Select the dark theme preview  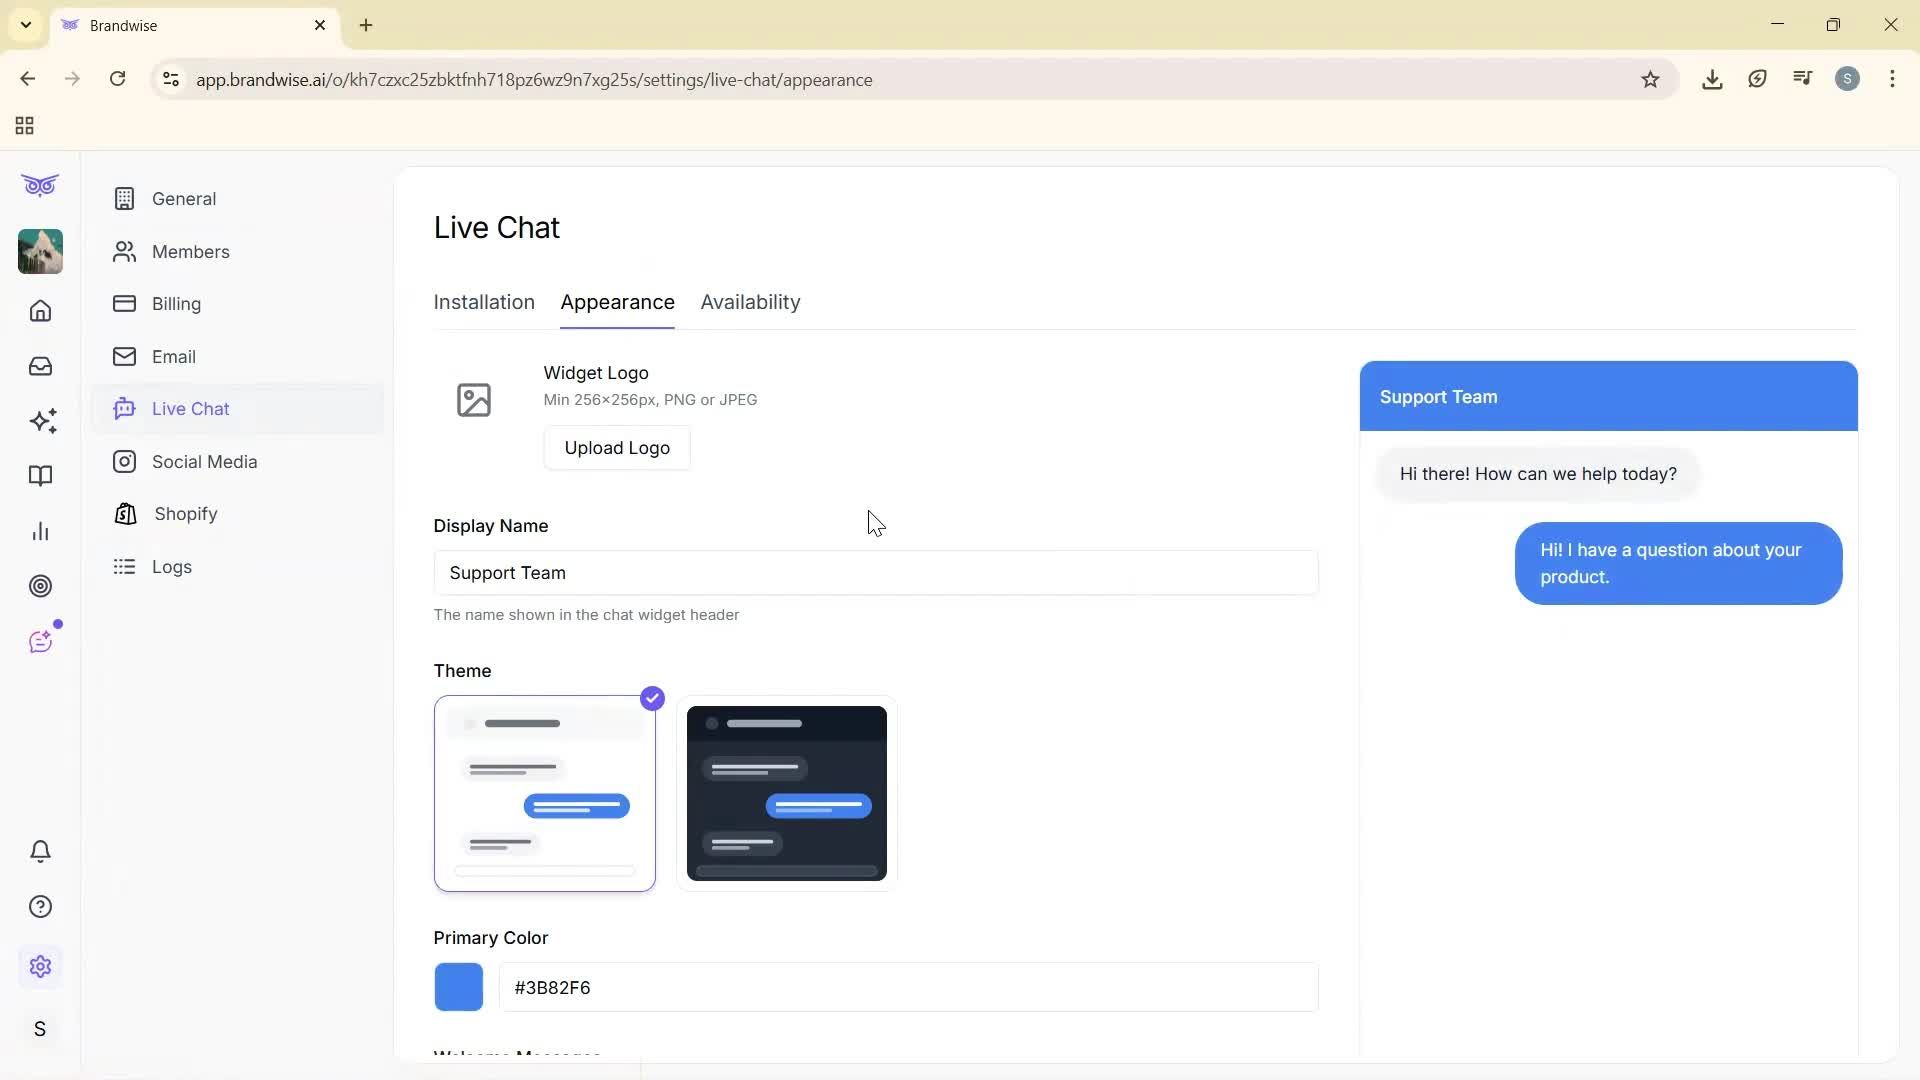[x=785, y=793]
